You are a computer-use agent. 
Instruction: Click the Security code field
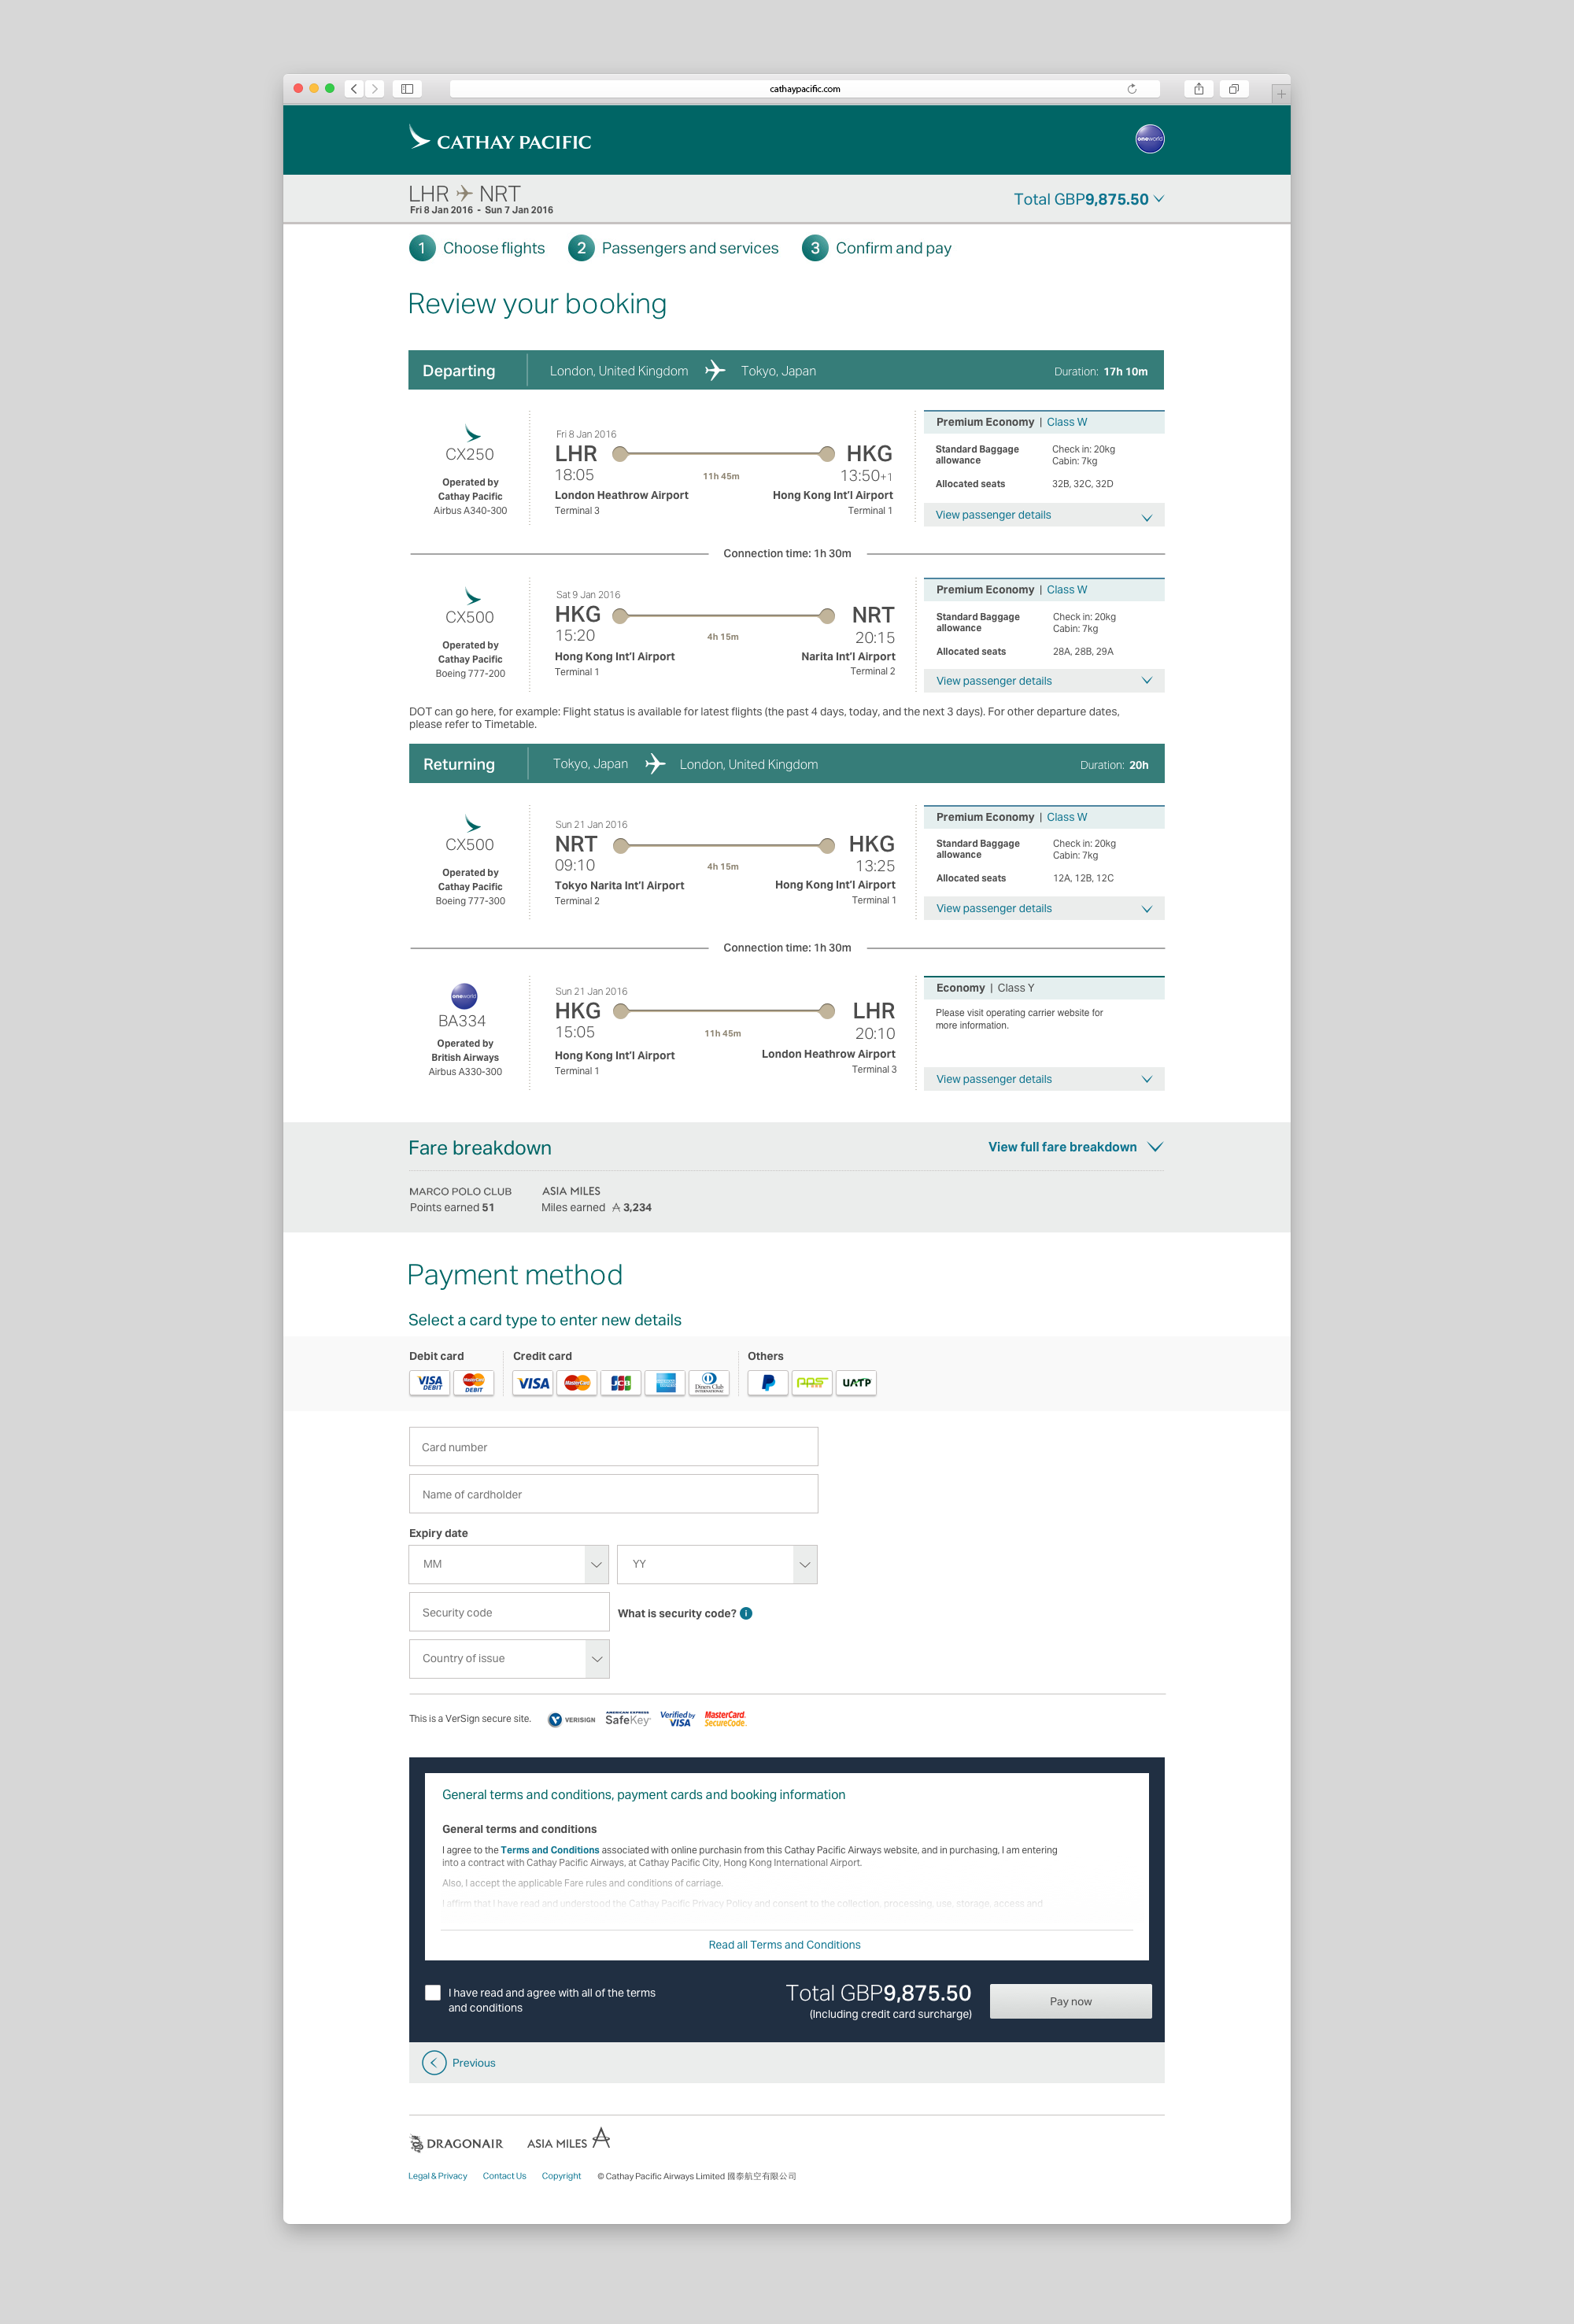point(509,1612)
